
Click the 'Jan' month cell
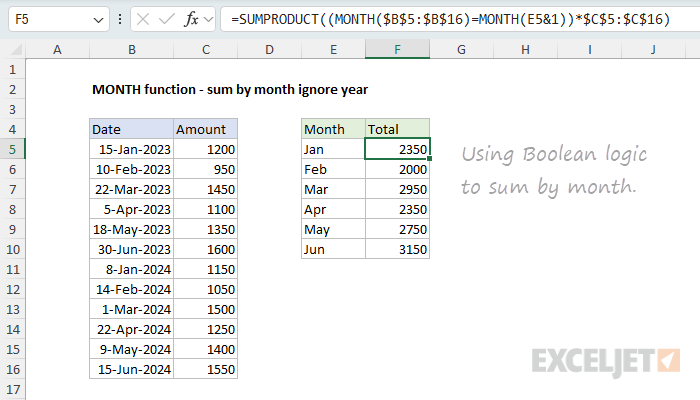tap(333, 149)
